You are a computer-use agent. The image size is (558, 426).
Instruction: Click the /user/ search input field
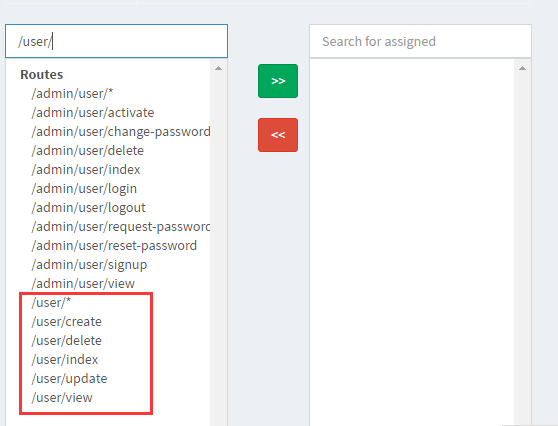[116, 41]
